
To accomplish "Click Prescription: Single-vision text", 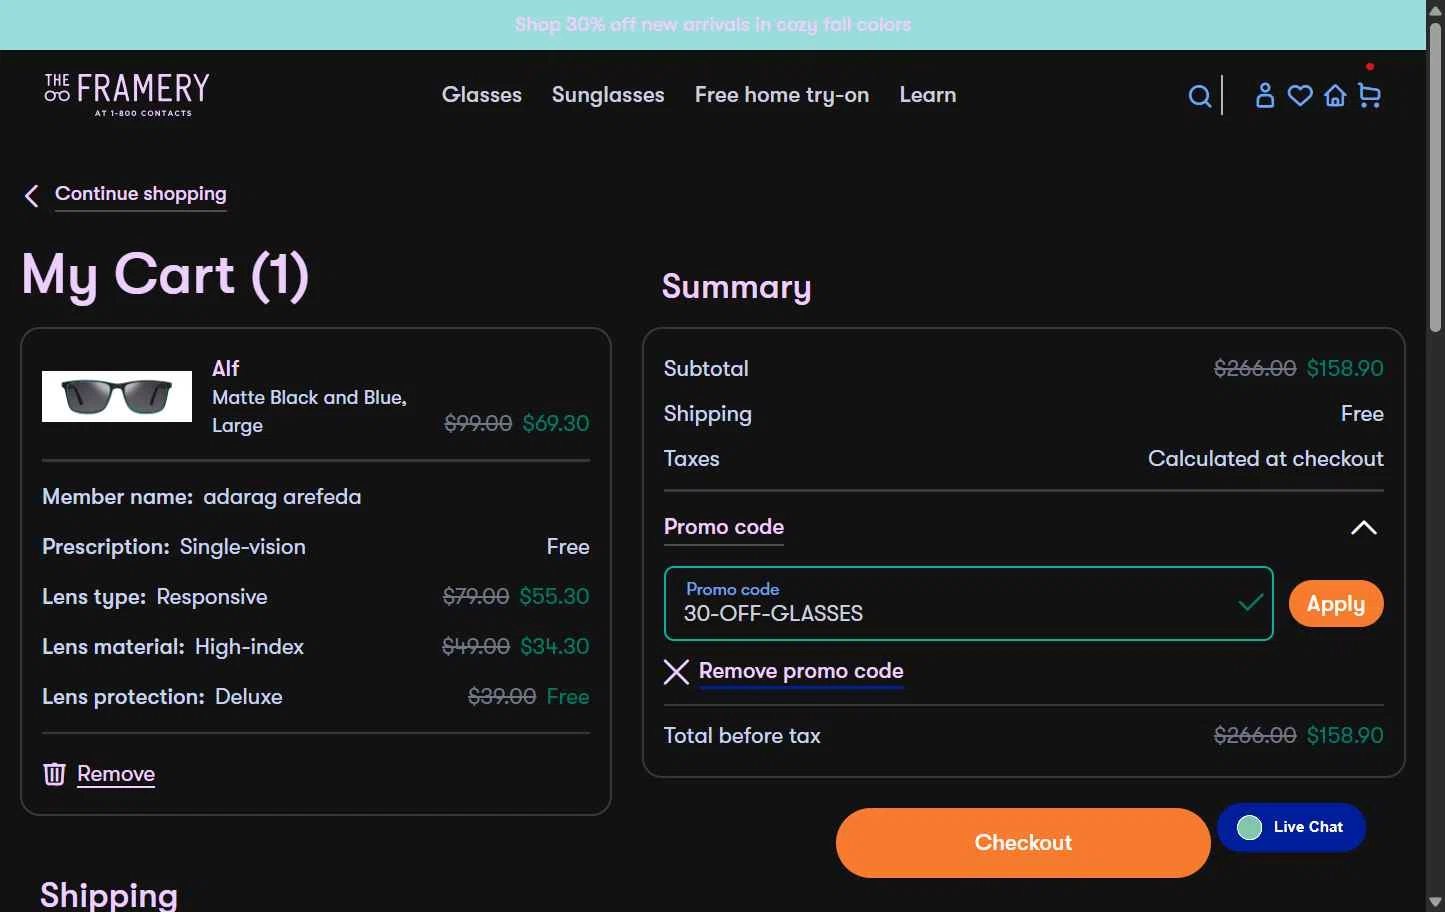I will (174, 547).
